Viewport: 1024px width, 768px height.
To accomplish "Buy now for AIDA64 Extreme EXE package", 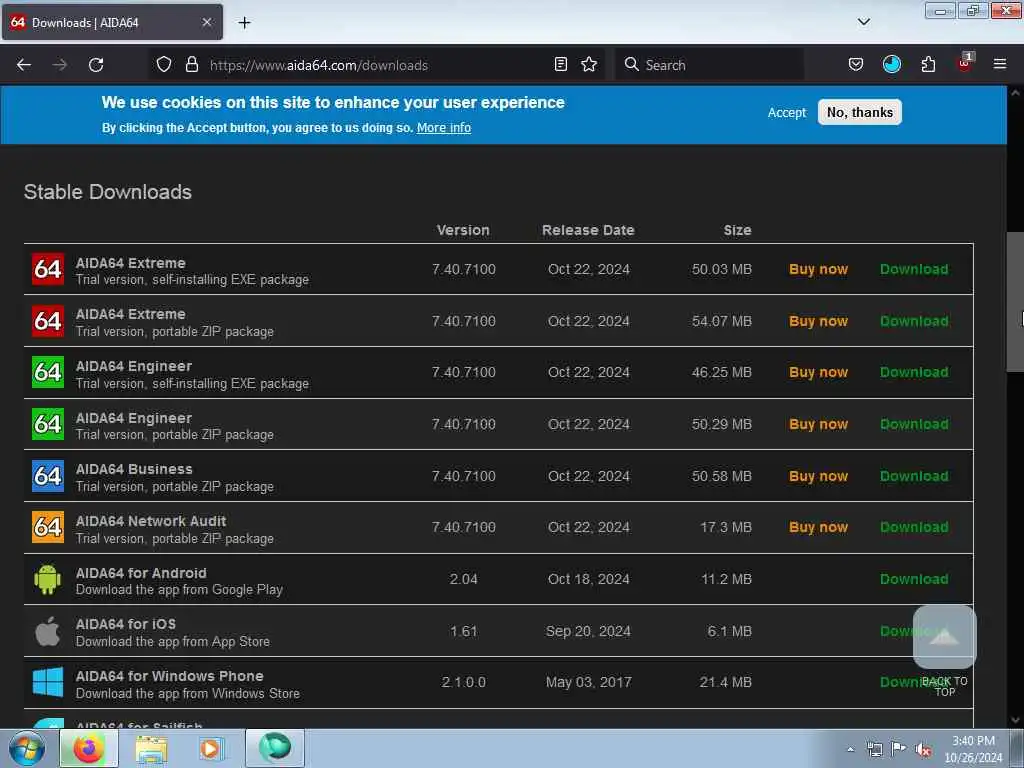I will [818, 269].
